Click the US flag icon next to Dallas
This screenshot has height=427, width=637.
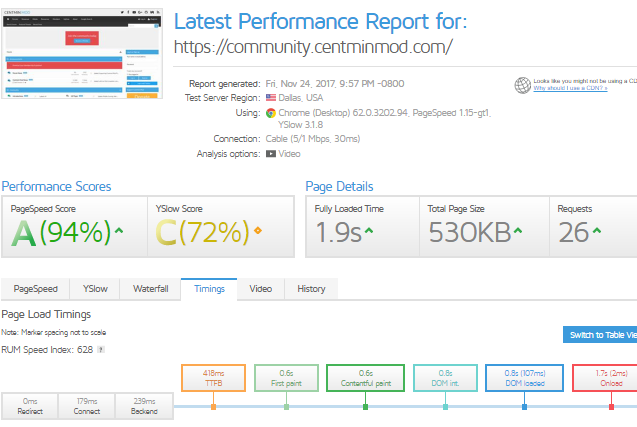click(x=271, y=98)
